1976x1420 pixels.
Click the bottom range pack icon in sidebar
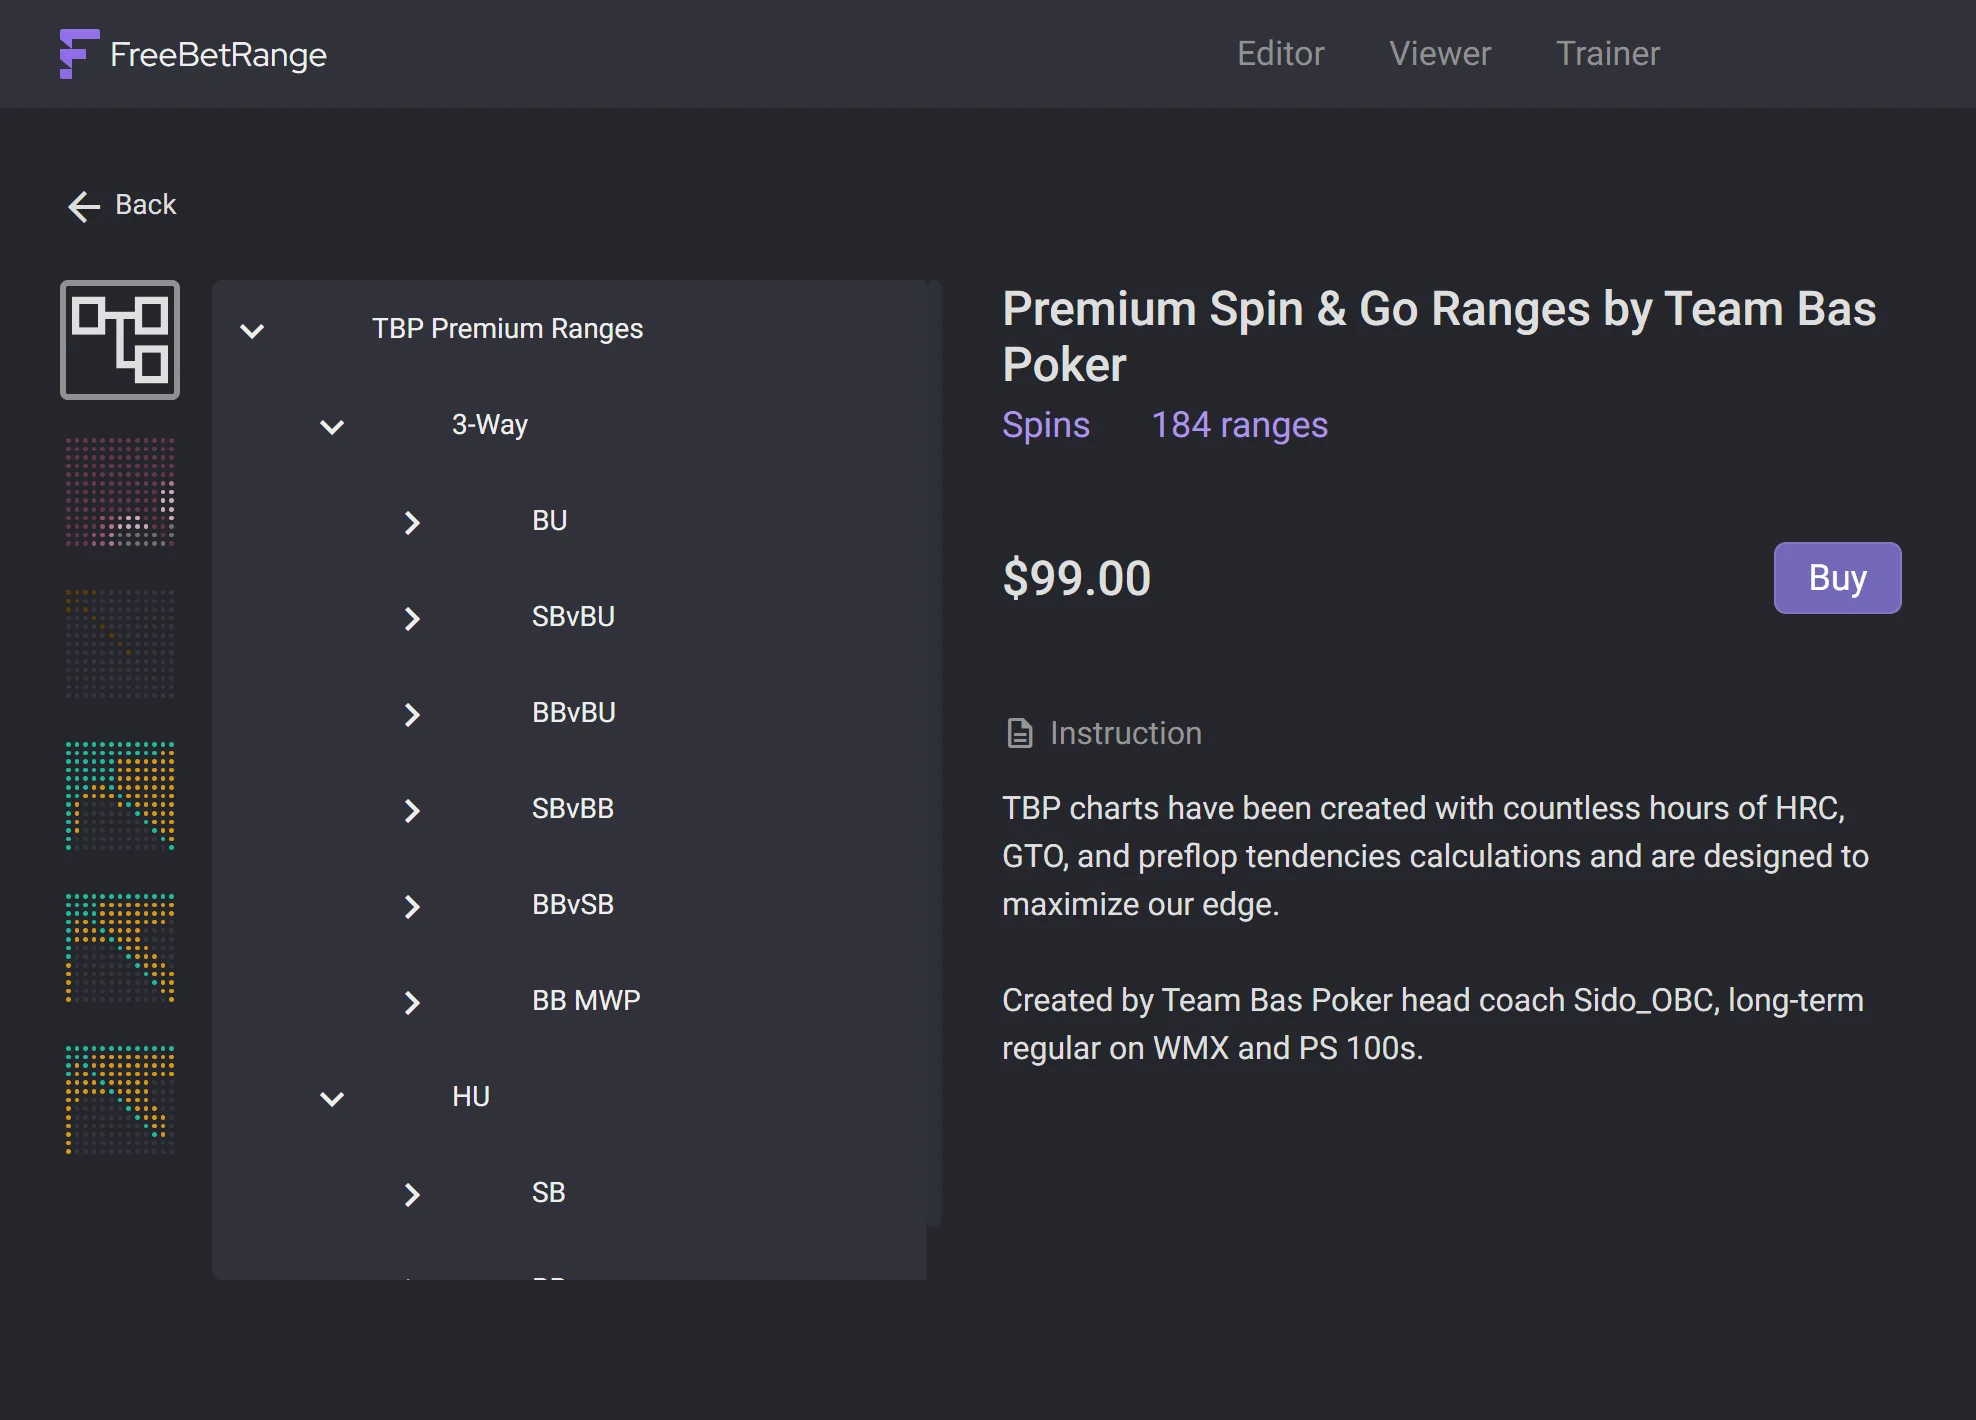[x=119, y=1098]
